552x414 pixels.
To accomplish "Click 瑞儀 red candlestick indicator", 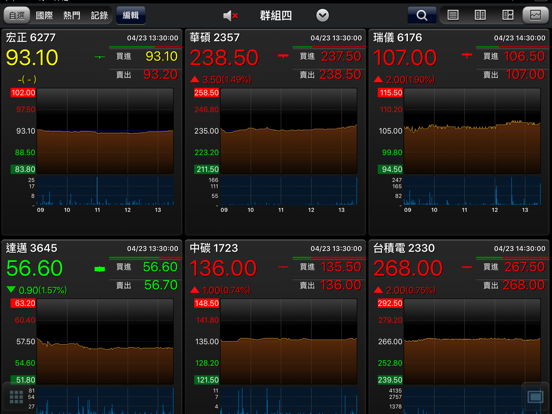I will tap(466, 55).
